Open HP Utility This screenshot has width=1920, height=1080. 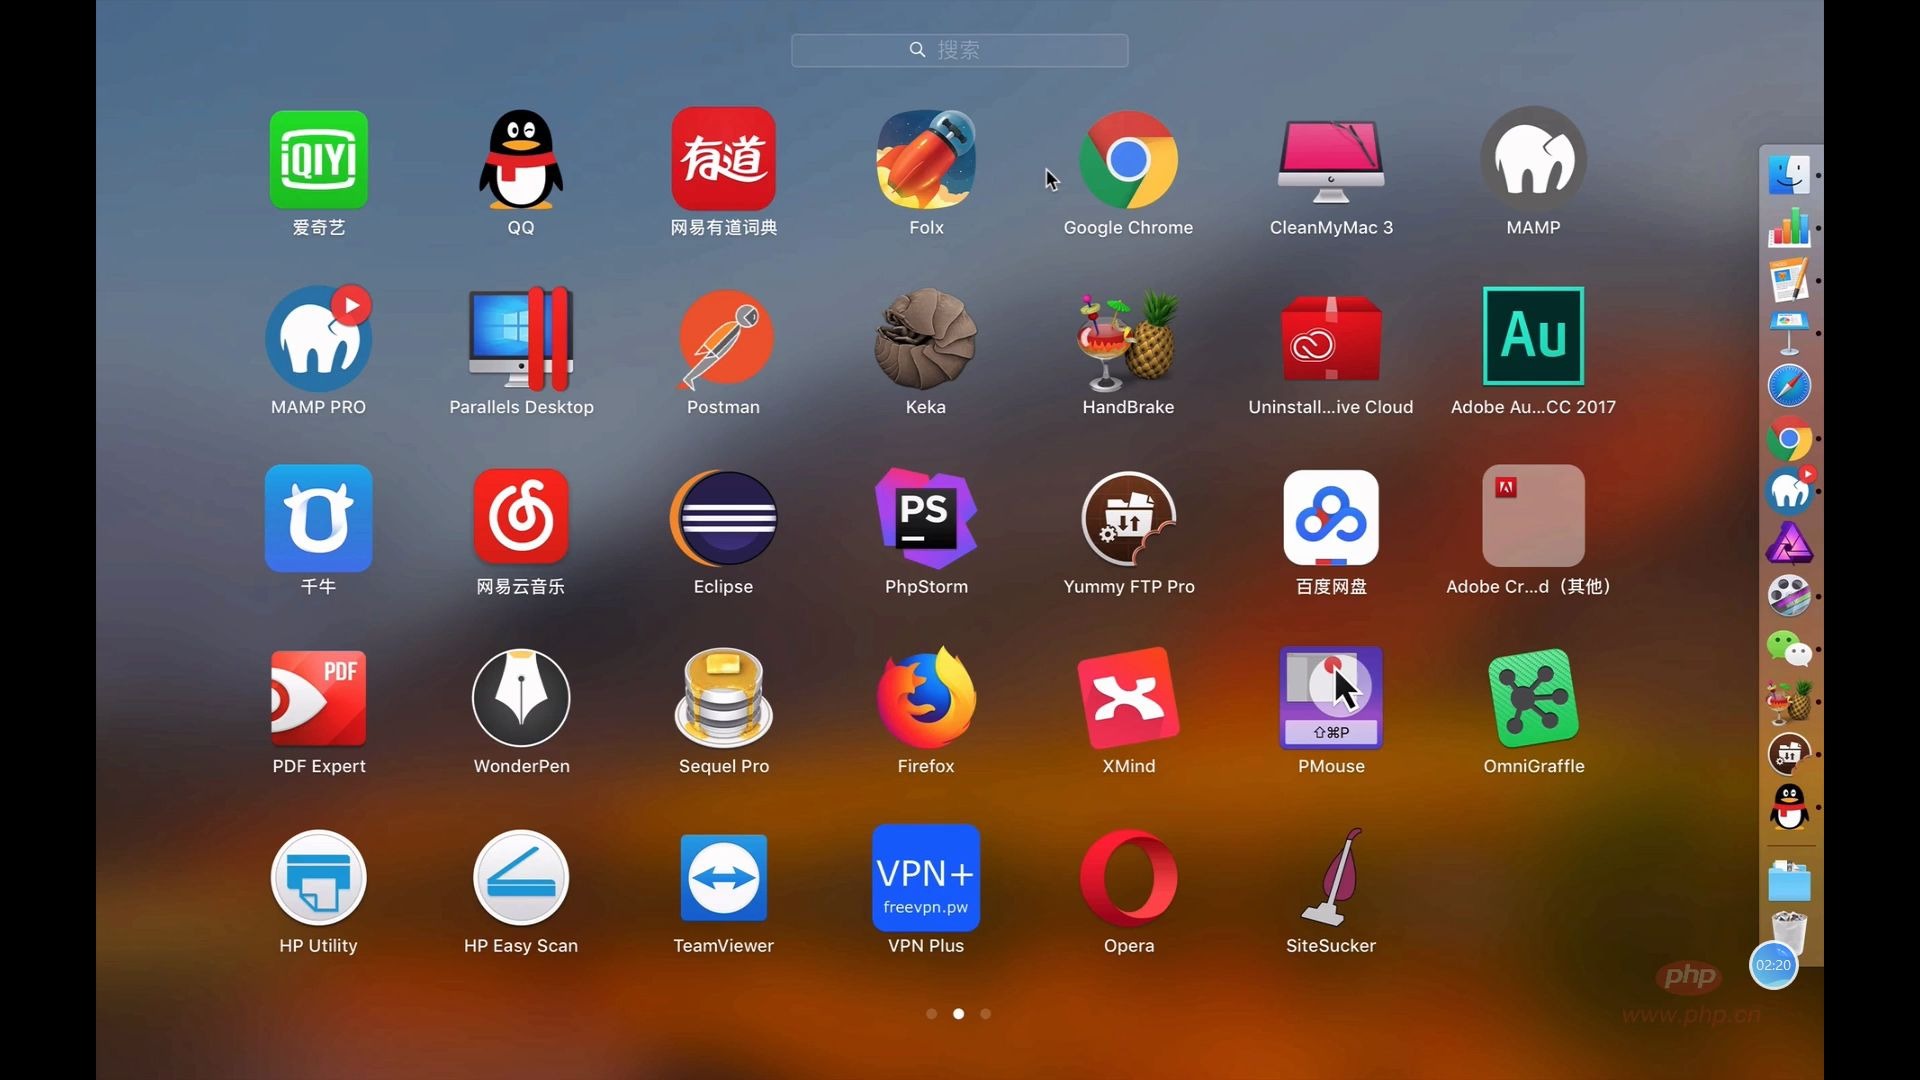318,878
